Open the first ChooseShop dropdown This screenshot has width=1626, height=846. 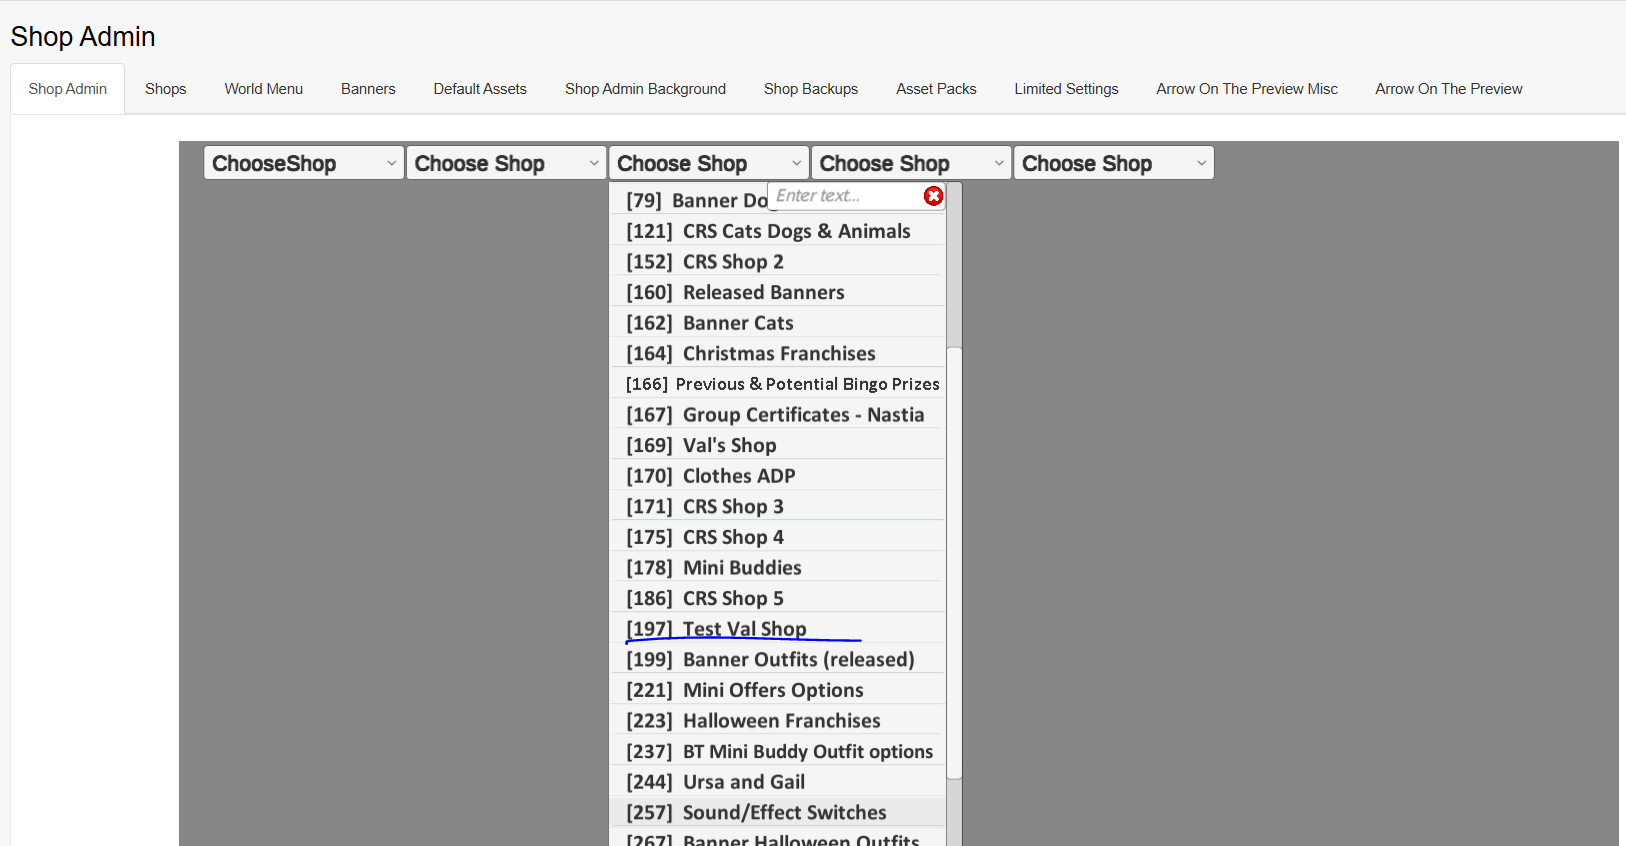304,163
